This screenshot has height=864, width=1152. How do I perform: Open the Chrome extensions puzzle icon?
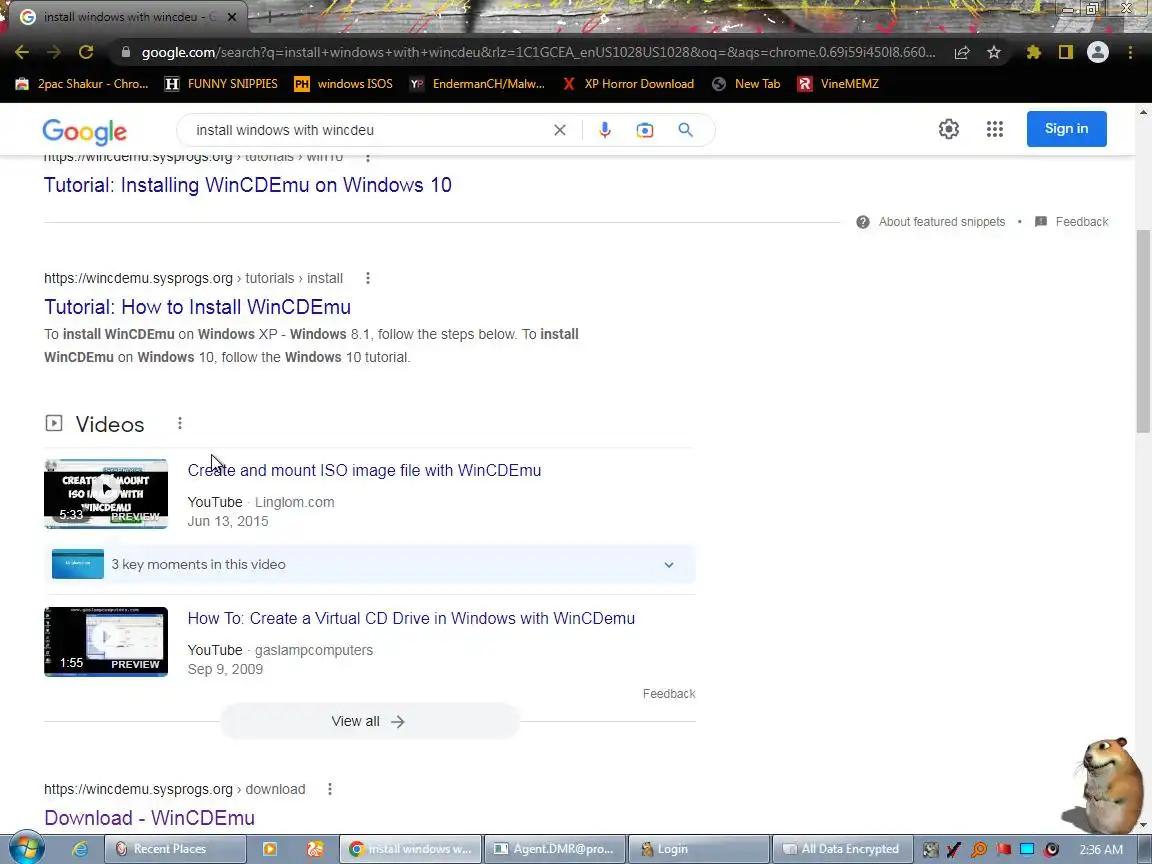pyautogui.click(x=1034, y=52)
